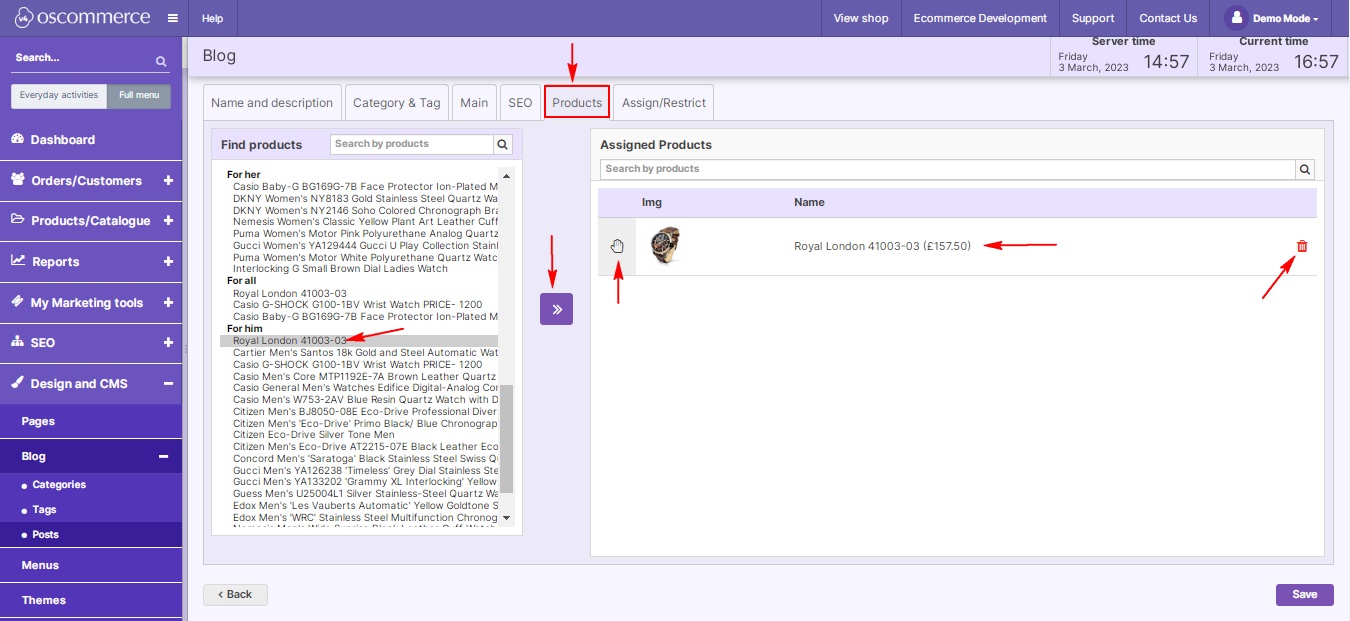Expand Reports with the plus sign
This screenshot has width=1350, height=621.
pos(168,262)
